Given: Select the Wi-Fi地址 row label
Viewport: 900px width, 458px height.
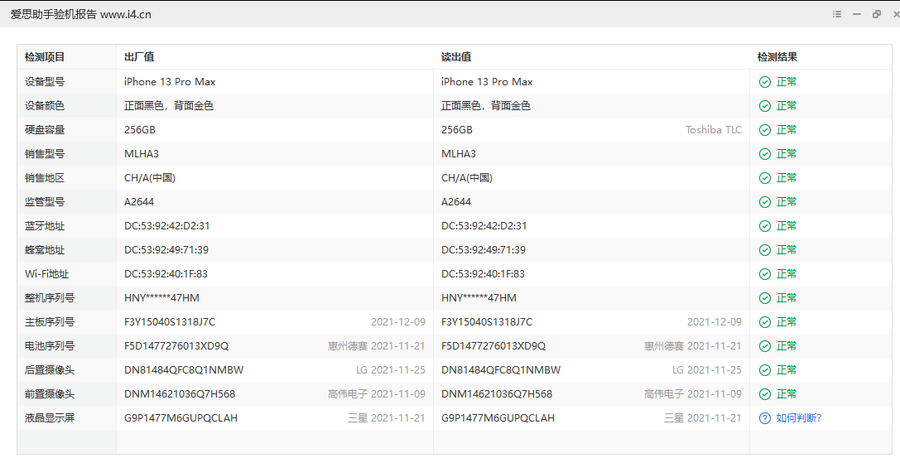Looking at the screenshot, I should (46, 274).
